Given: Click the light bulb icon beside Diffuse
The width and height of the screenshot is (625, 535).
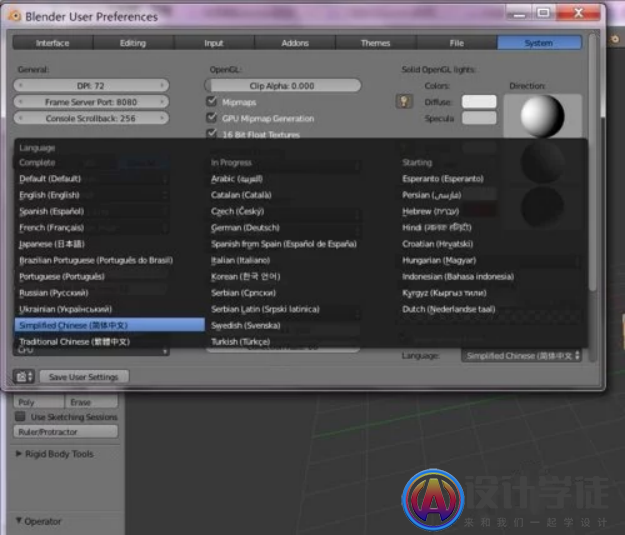Looking at the screenshot, I should pyautogui.click(x=404, y=102).
